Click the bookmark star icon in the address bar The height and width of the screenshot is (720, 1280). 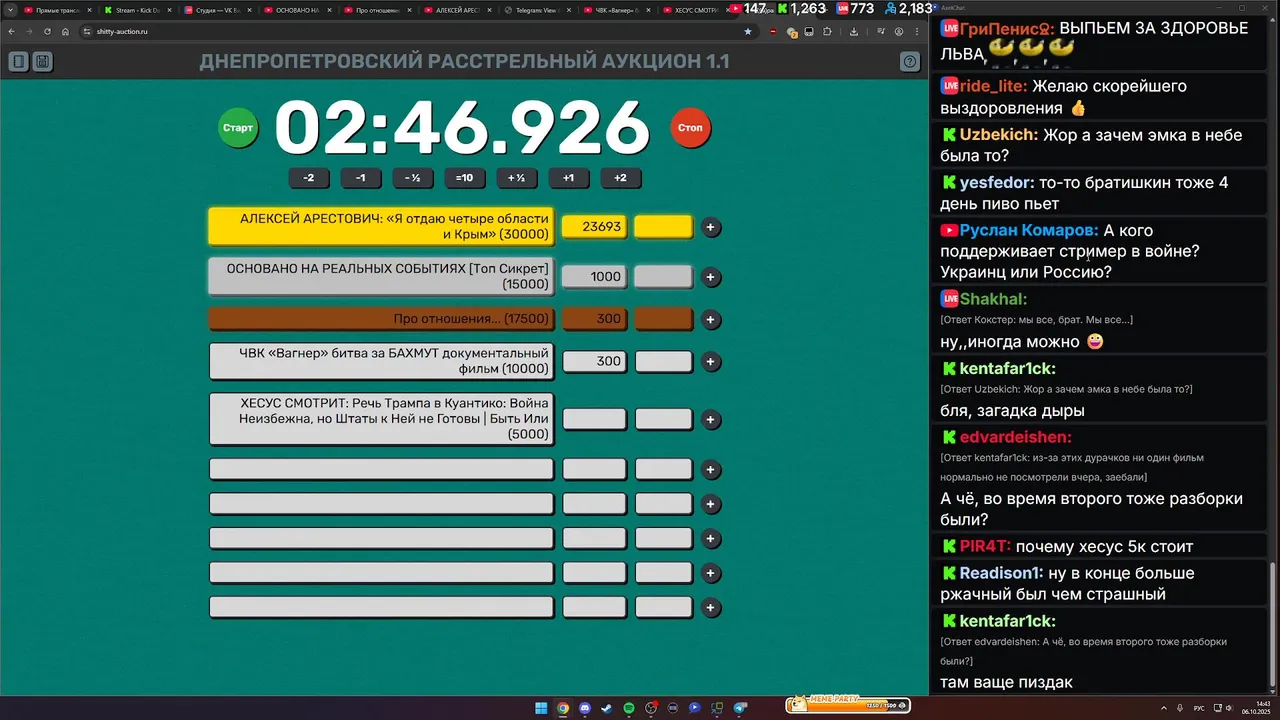click(748, 32)
